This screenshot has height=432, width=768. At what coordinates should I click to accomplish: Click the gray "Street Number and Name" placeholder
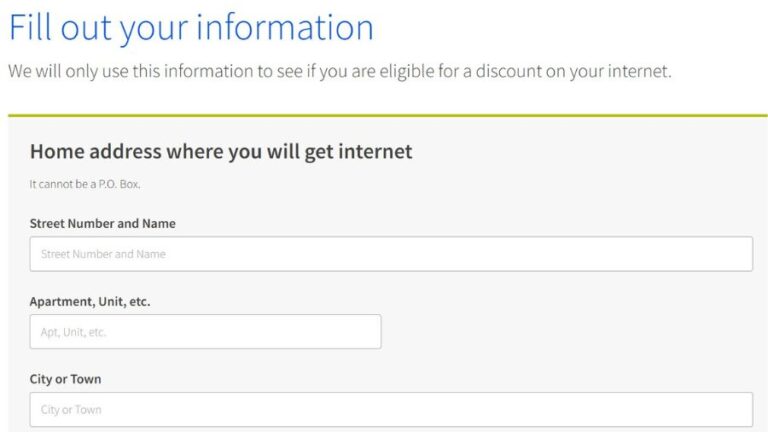pyautogui.click(x=103, y=254)
